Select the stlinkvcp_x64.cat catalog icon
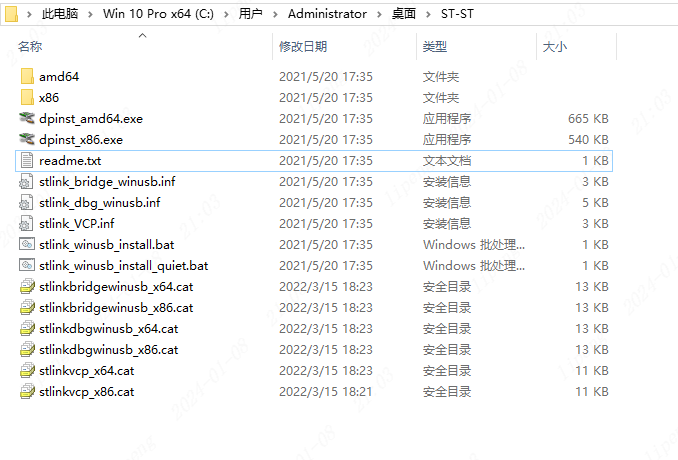The width and height of the screenshot is (678, 460). tap(27, 371)
